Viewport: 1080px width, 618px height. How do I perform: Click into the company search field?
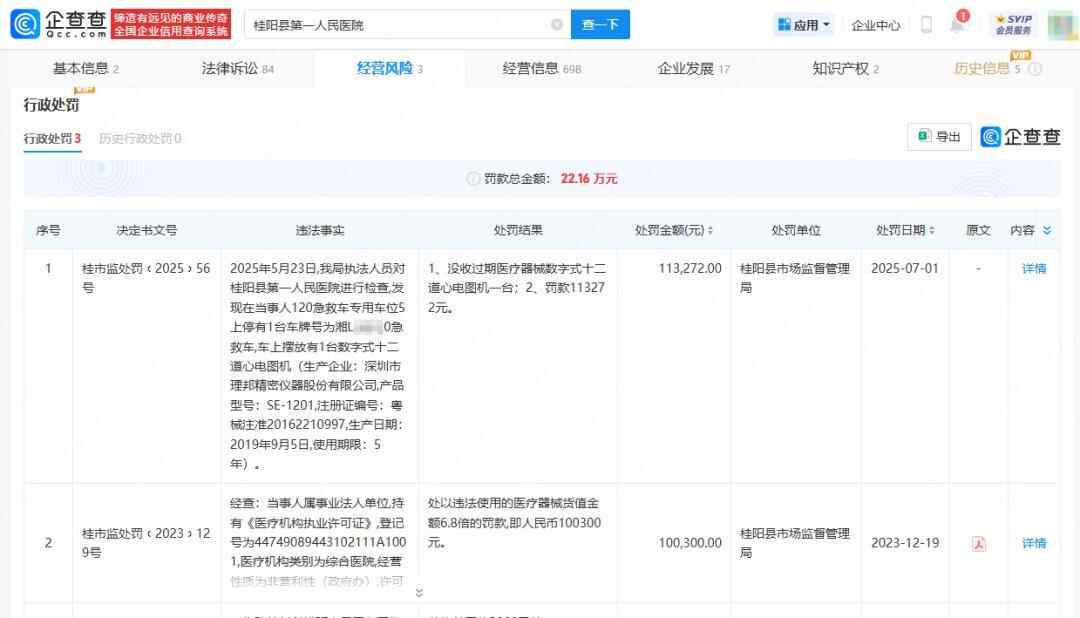click(x=395, y=25)
